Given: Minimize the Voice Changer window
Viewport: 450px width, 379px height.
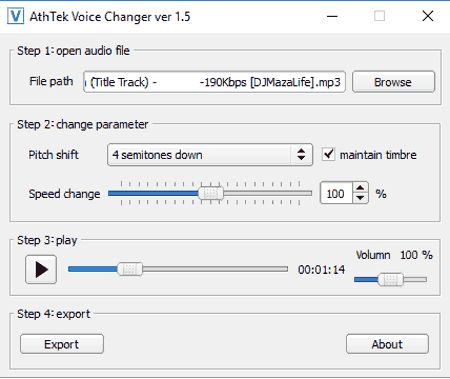Looking at the screenshot, I should (x=332, y=16).
